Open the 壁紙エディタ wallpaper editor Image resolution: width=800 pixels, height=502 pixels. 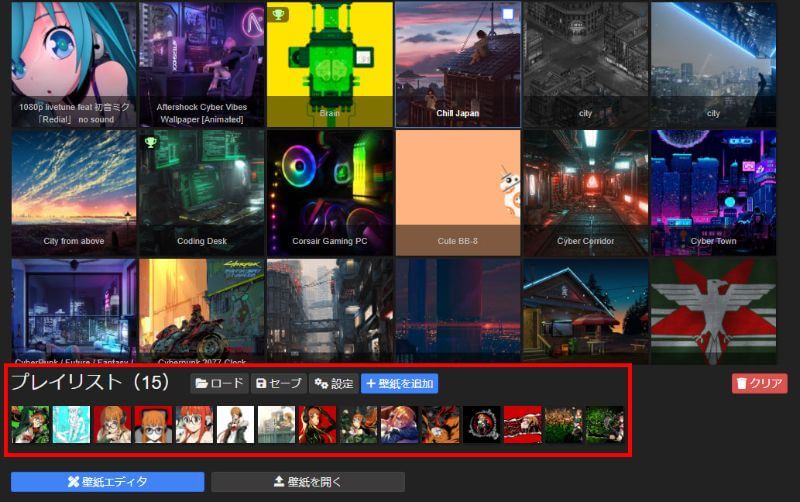tap(108, 482)
